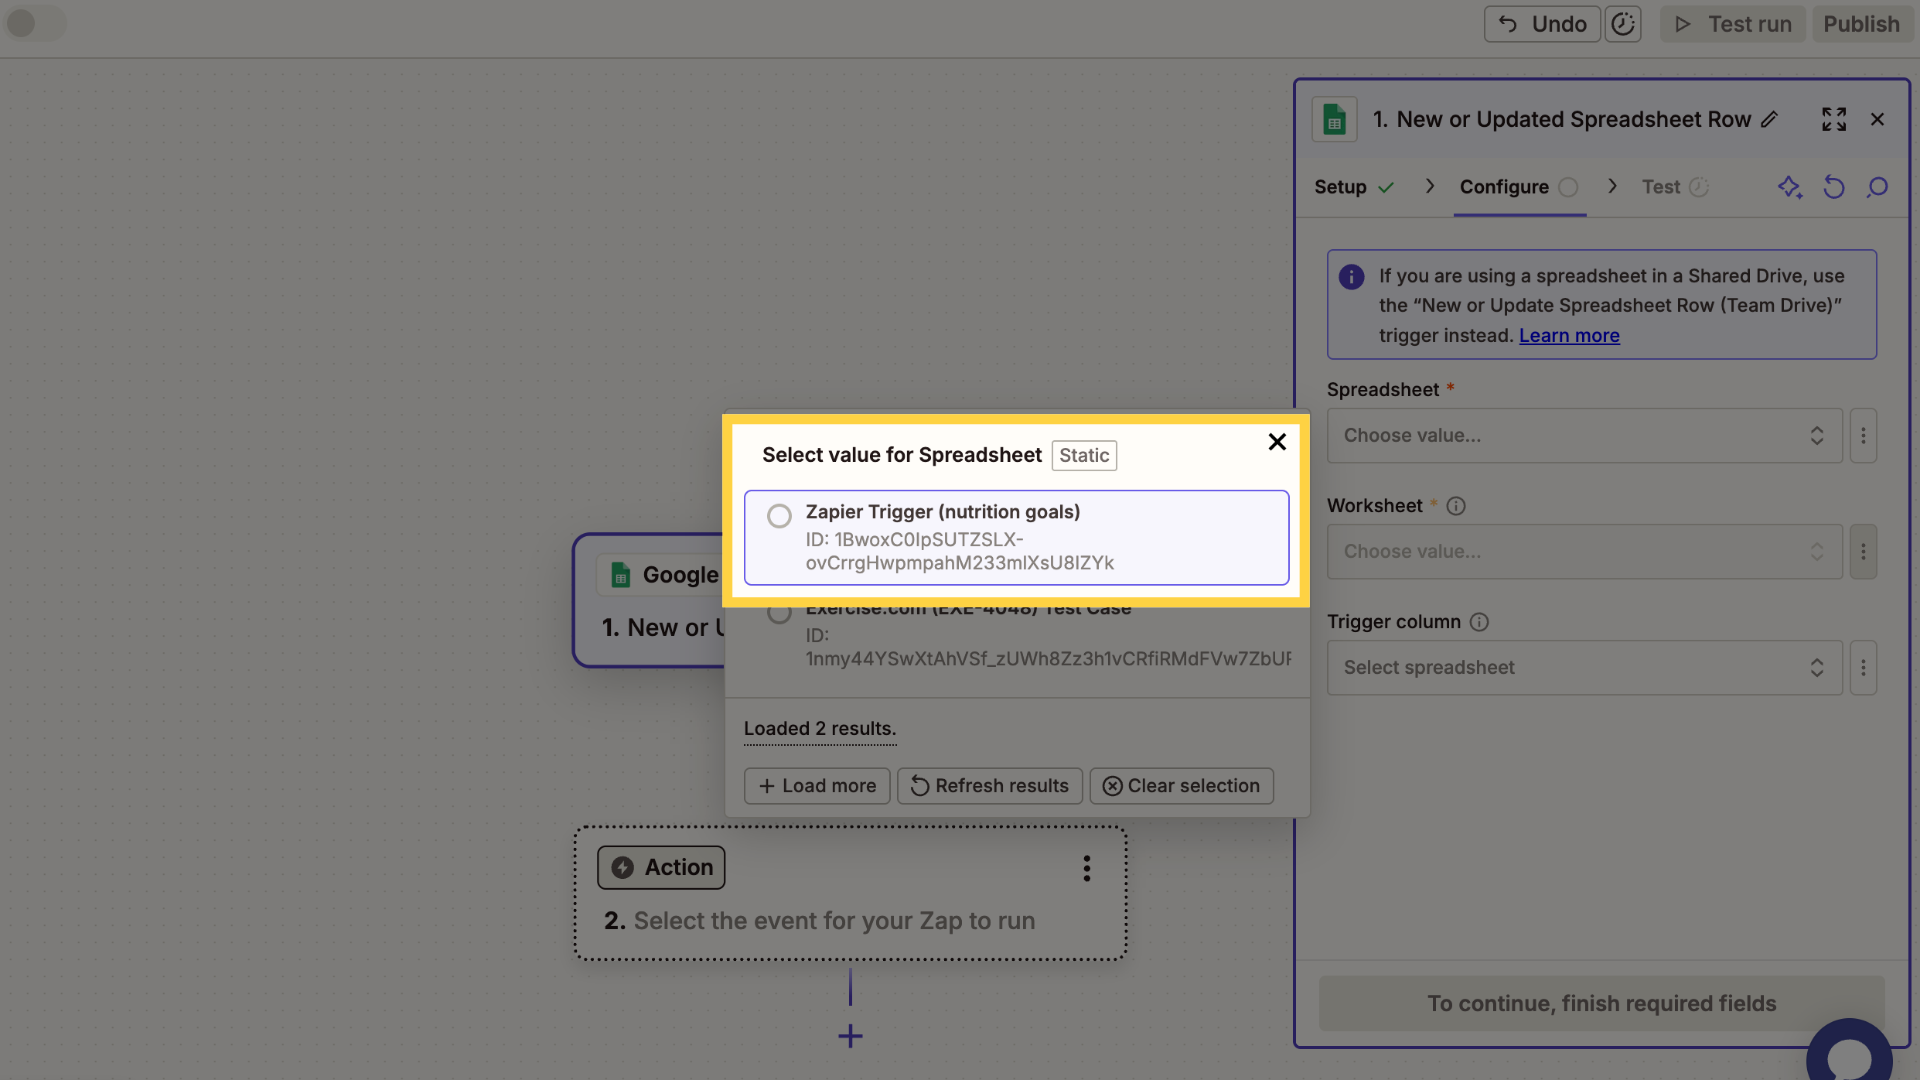
Task: Click the pencil icon to rename step
Action: click(1769, 119)
